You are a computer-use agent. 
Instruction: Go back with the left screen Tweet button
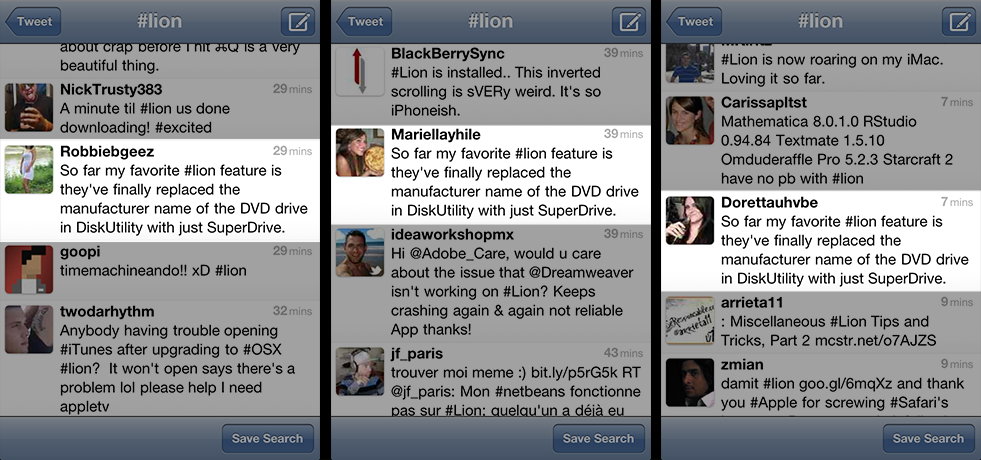33,22
